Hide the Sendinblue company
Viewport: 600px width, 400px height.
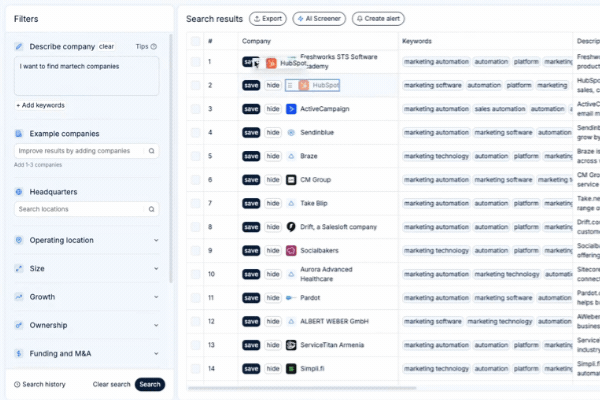pyautogui.click(x=273, y=133)
